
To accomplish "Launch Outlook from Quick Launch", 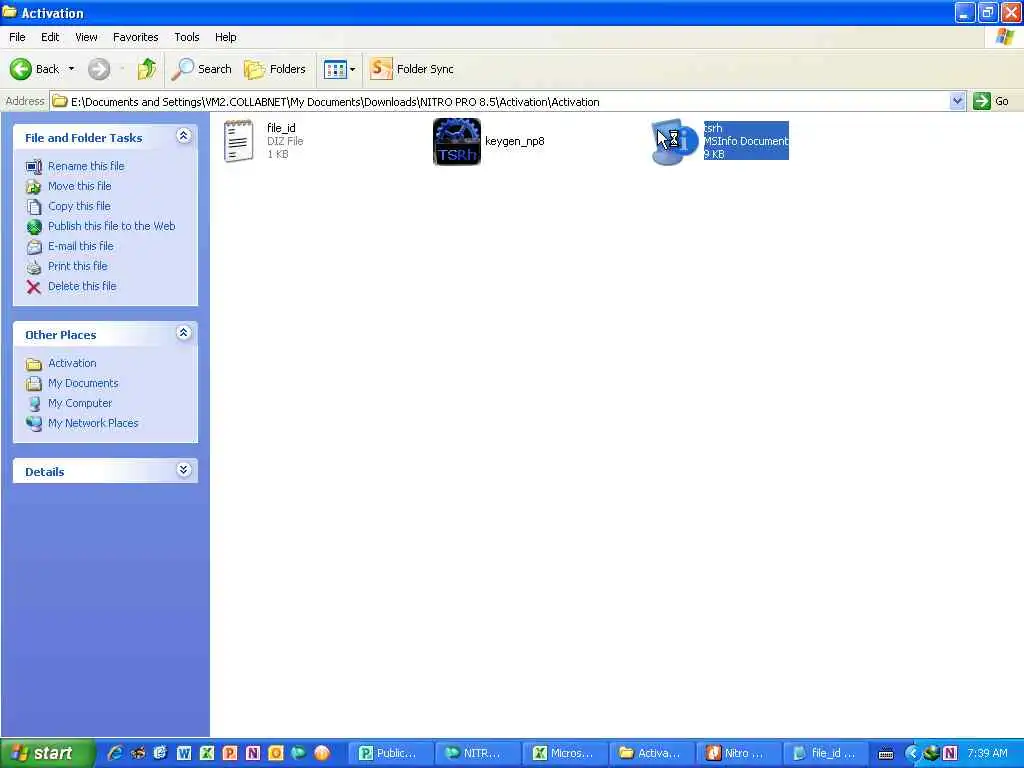I will click(x=276, y=753).
